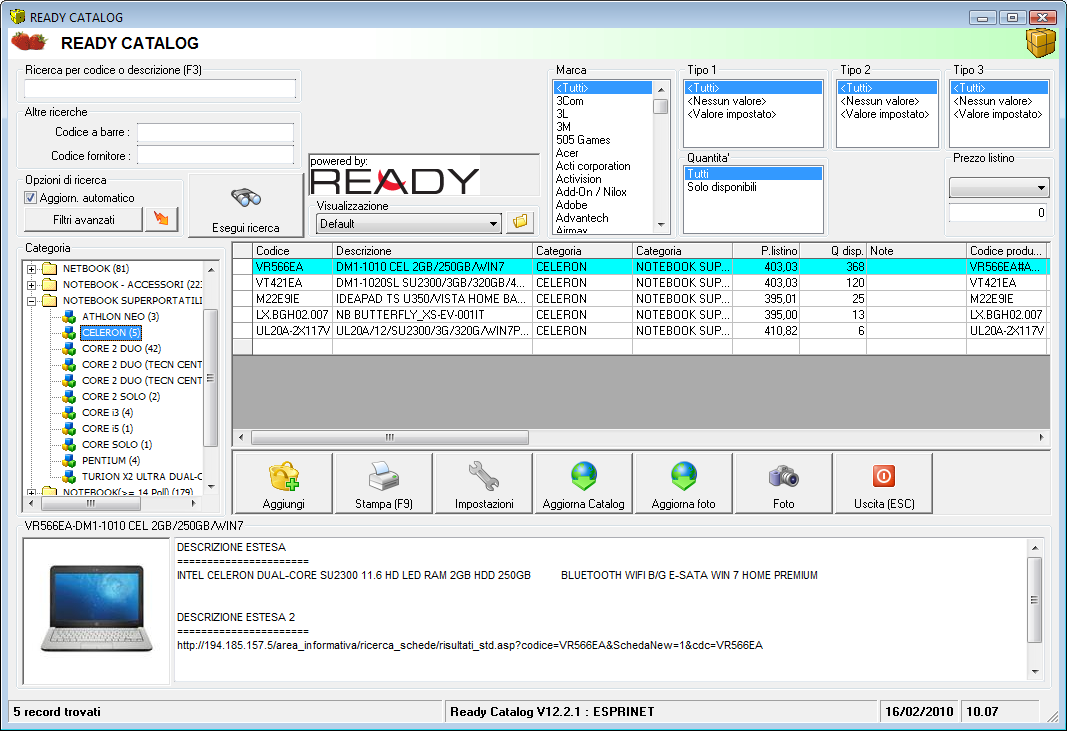
Task: Click the Aggiorna foto globe icon
Action: pos(684,476)
